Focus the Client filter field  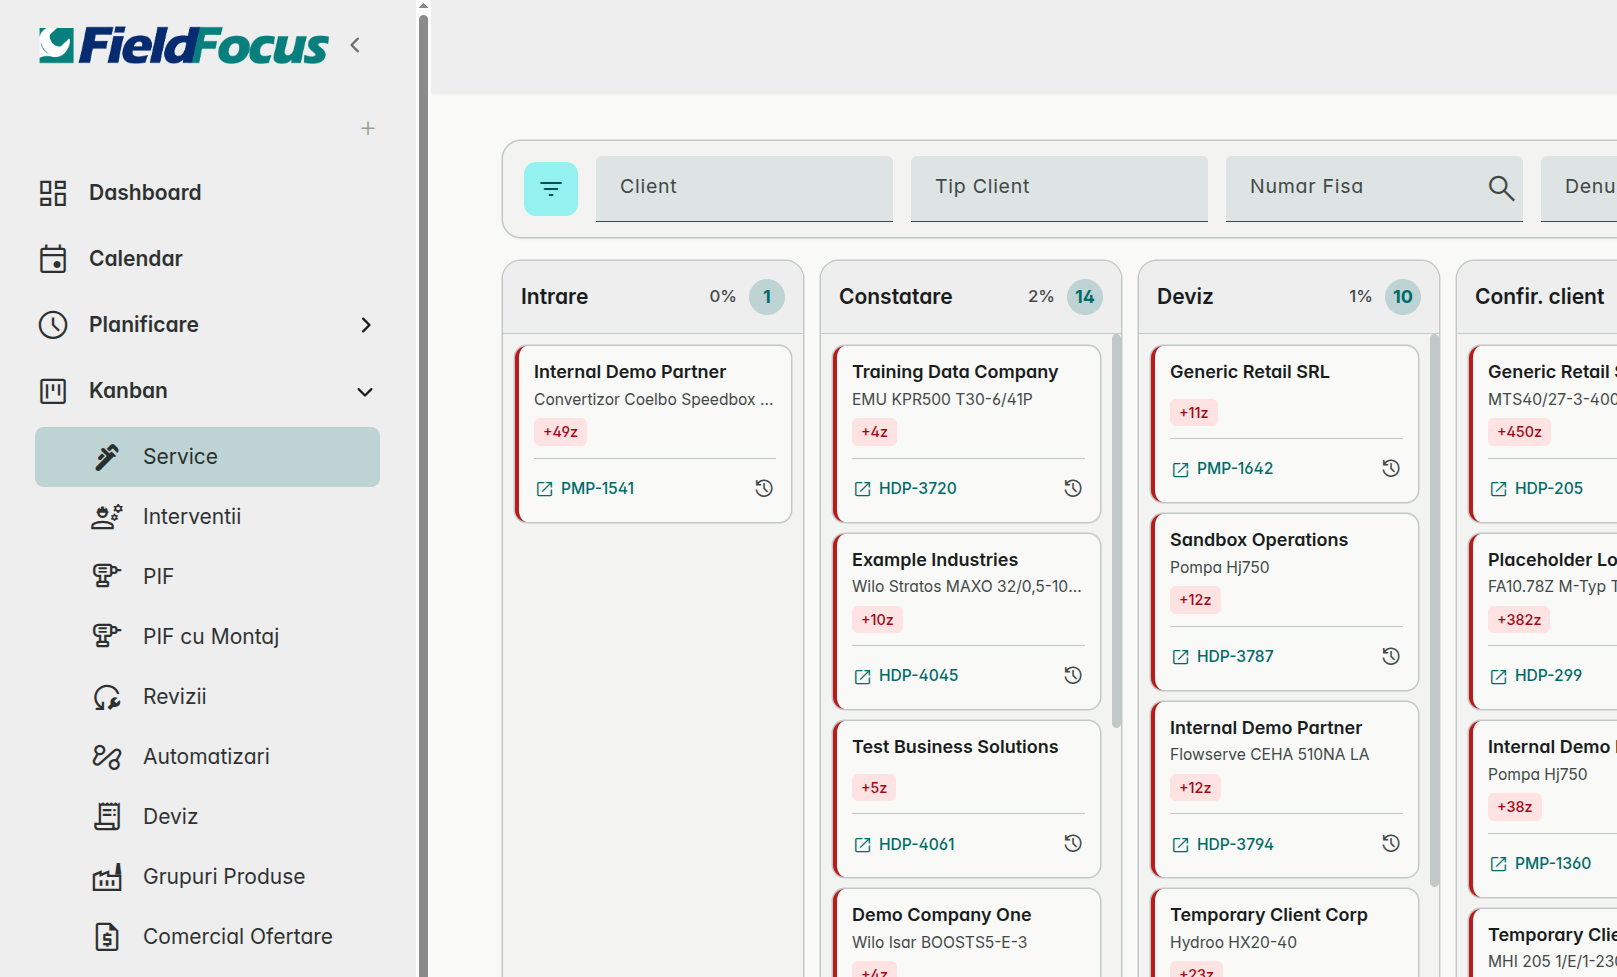[744, 188]
